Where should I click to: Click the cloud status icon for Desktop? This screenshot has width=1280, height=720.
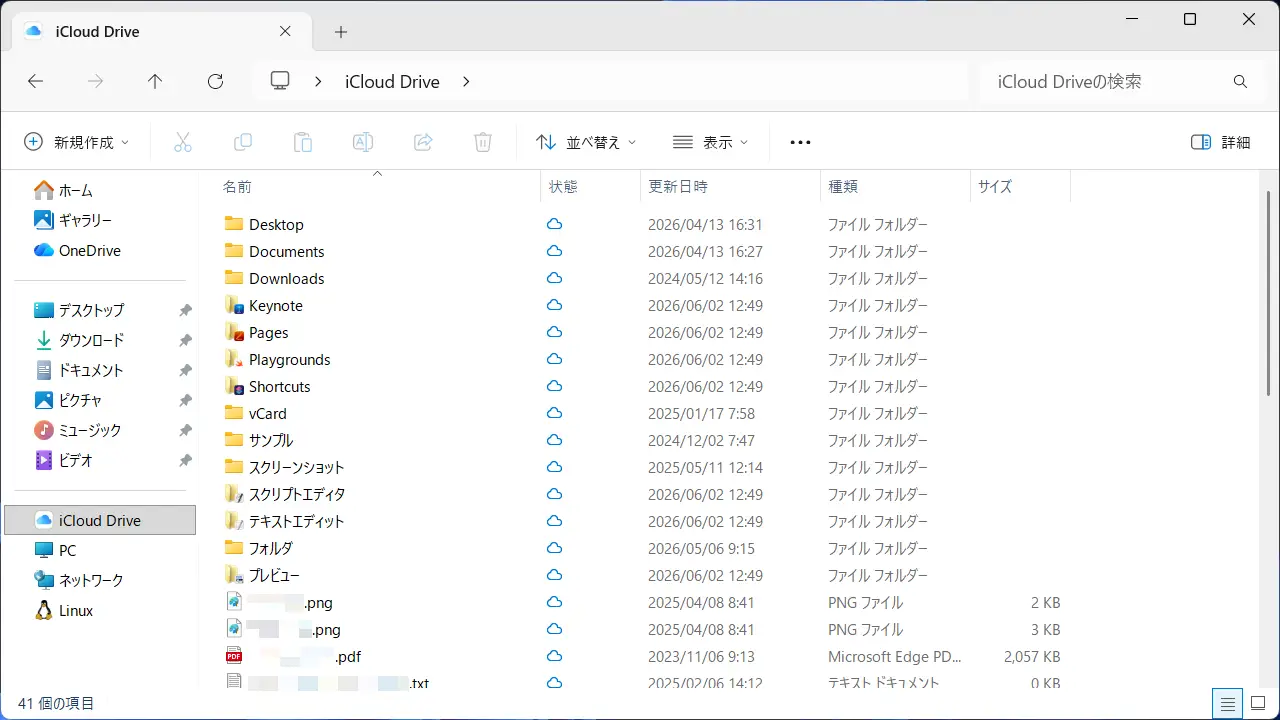(x=554, y=224)
